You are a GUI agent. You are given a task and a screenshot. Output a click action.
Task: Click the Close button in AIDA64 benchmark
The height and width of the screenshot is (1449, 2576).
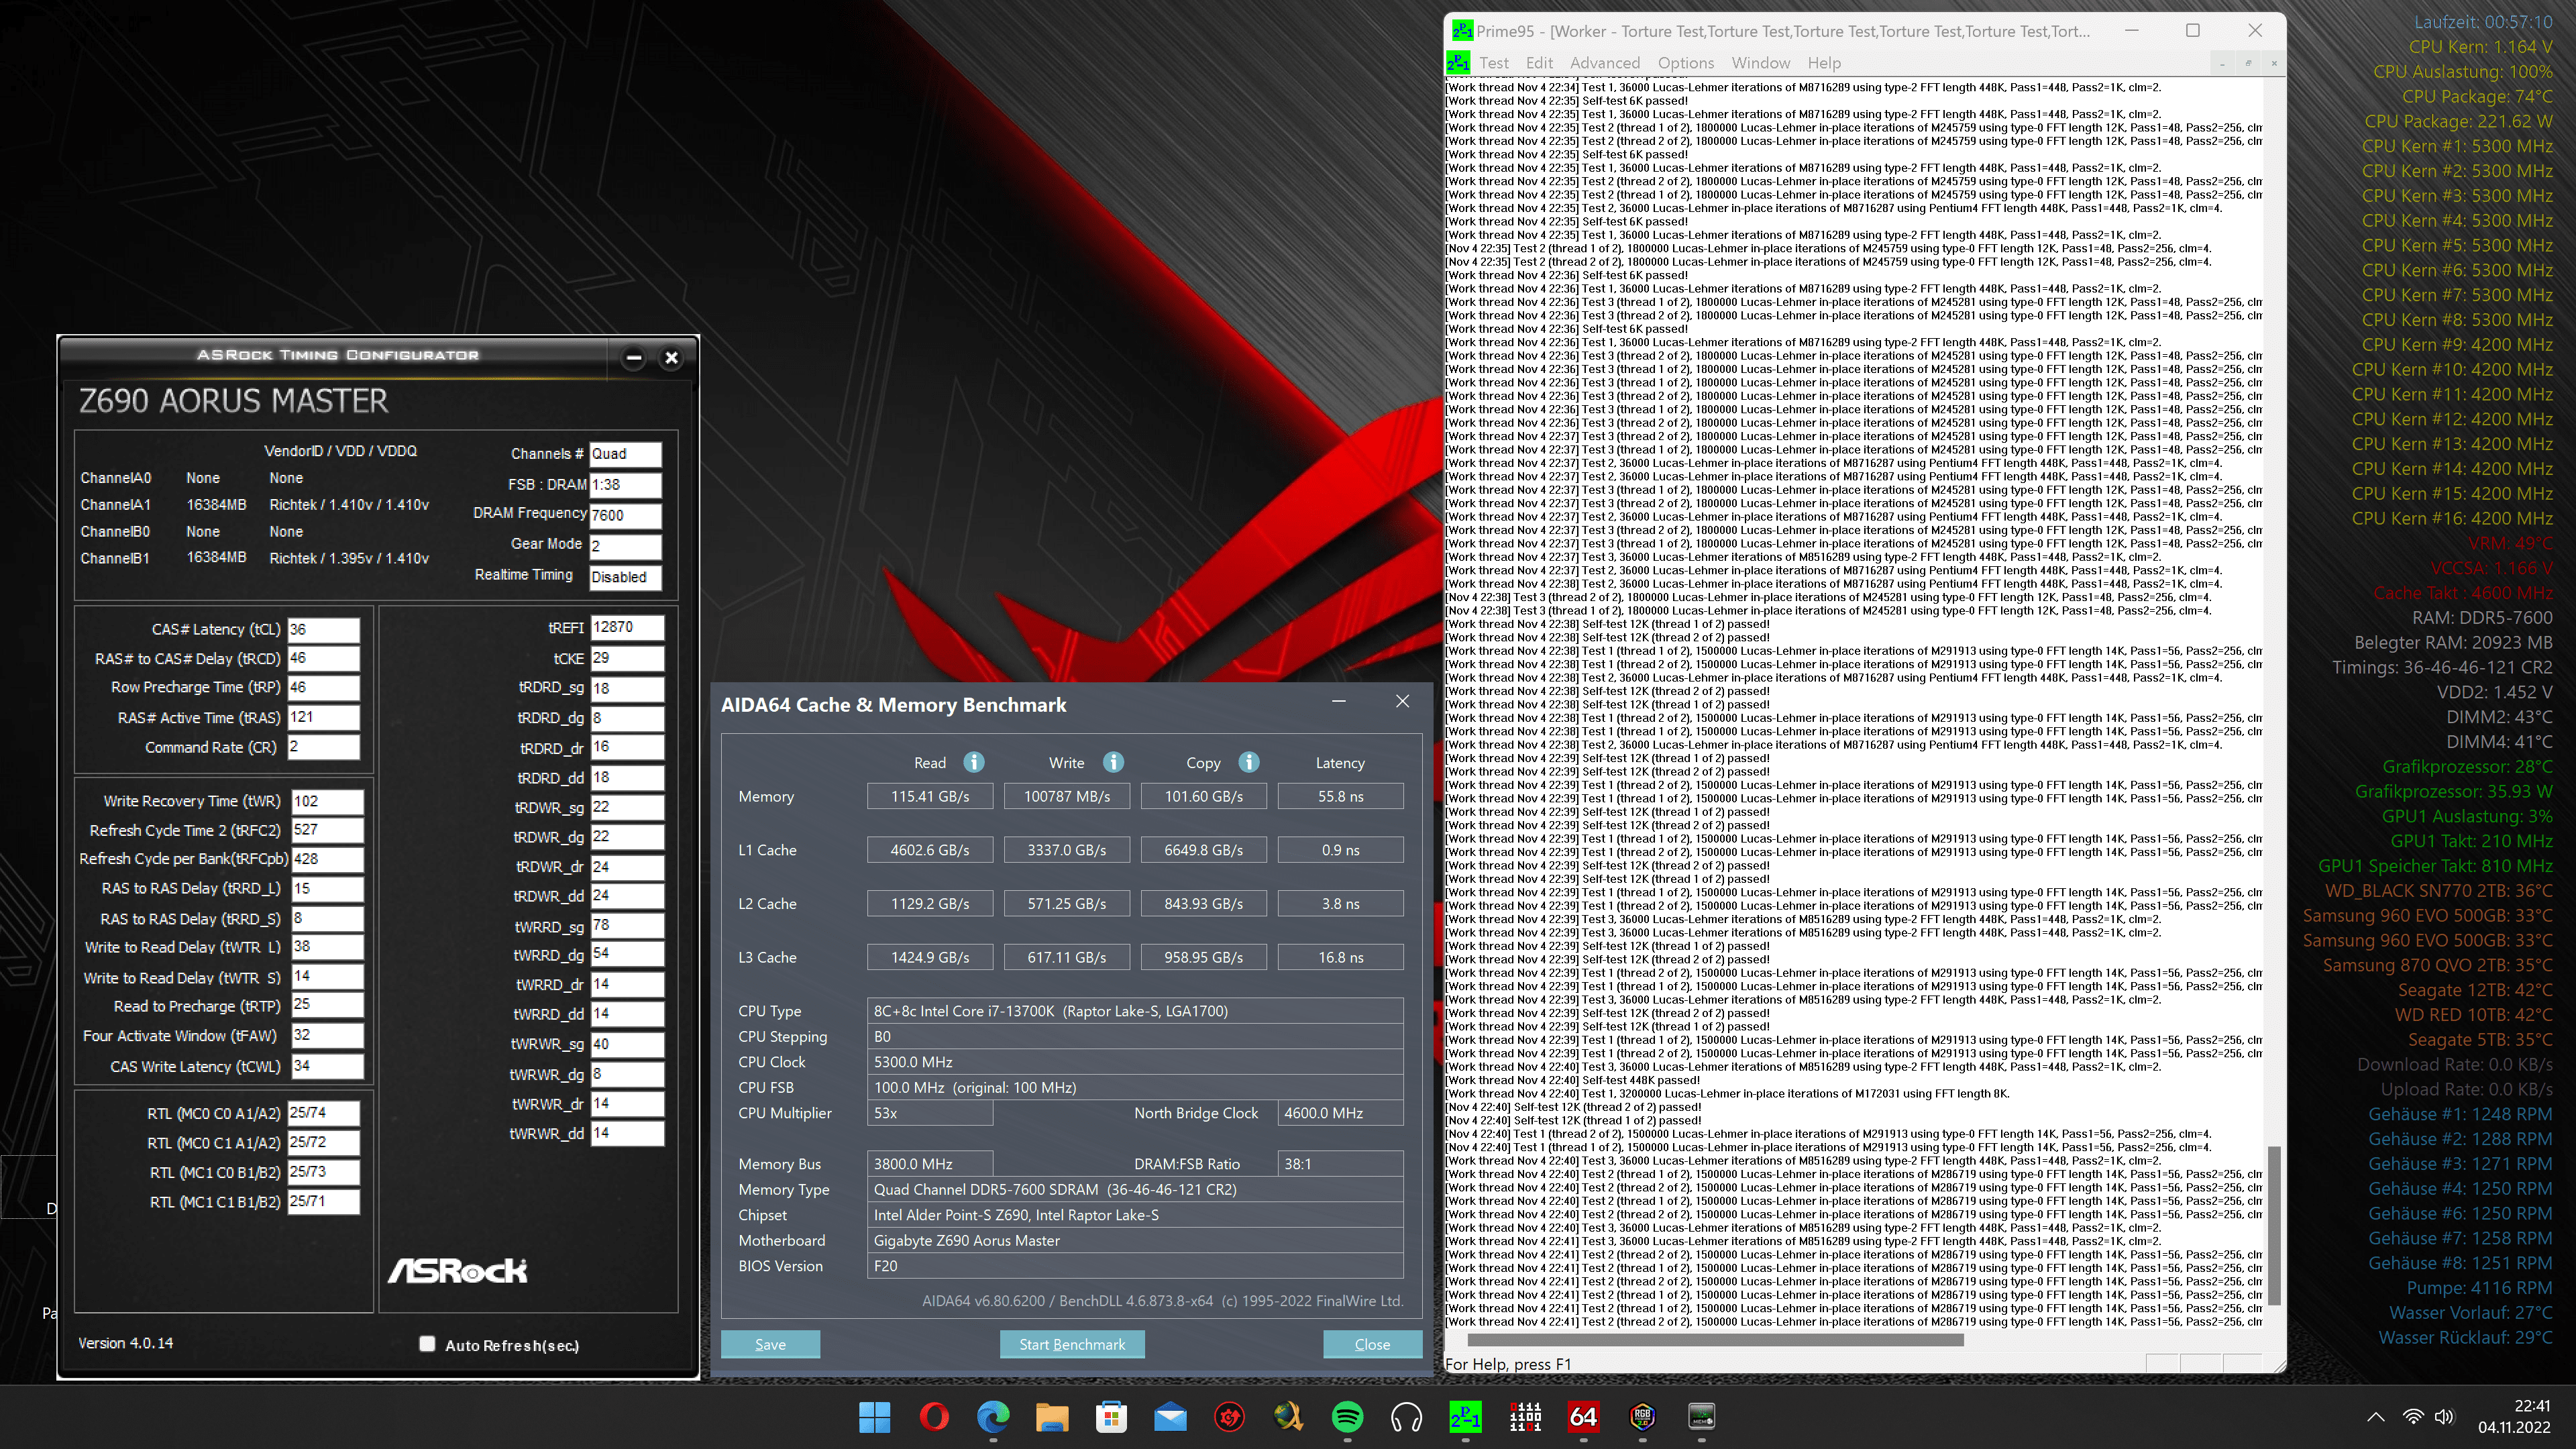click(1371, 1344)
